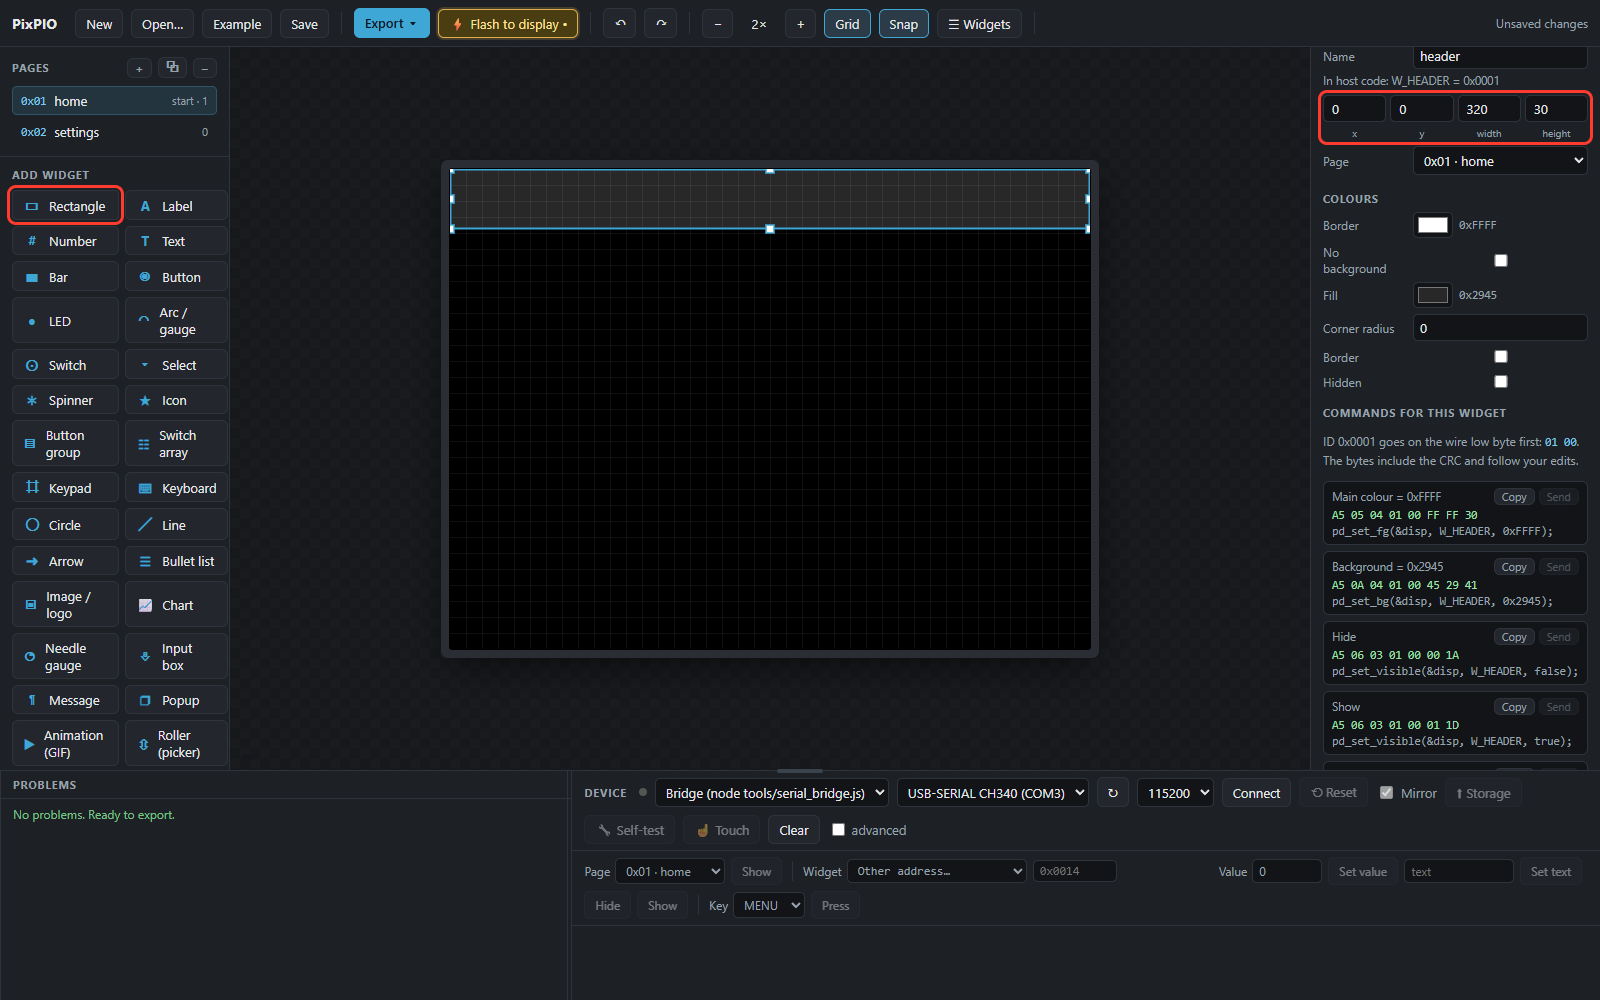This screenshot has width=1600, height=1000.
Task: Open the Widgets menu
Action: [x=979, y=24]
